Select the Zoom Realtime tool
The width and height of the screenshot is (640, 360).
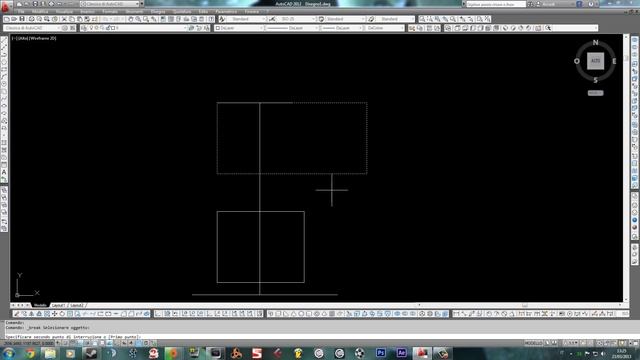[138, 19]
